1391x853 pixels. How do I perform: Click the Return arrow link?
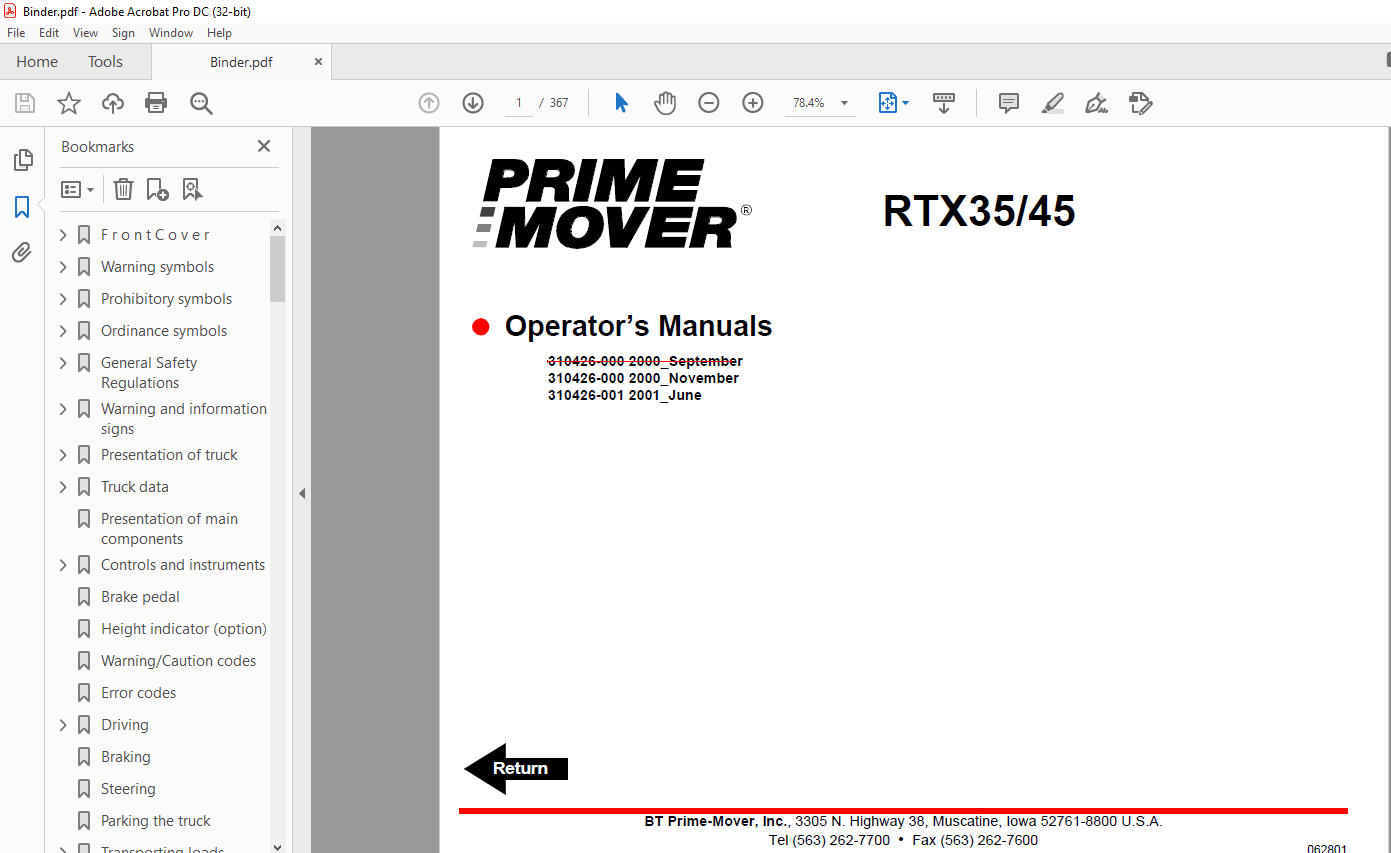(x=516, y=768)
